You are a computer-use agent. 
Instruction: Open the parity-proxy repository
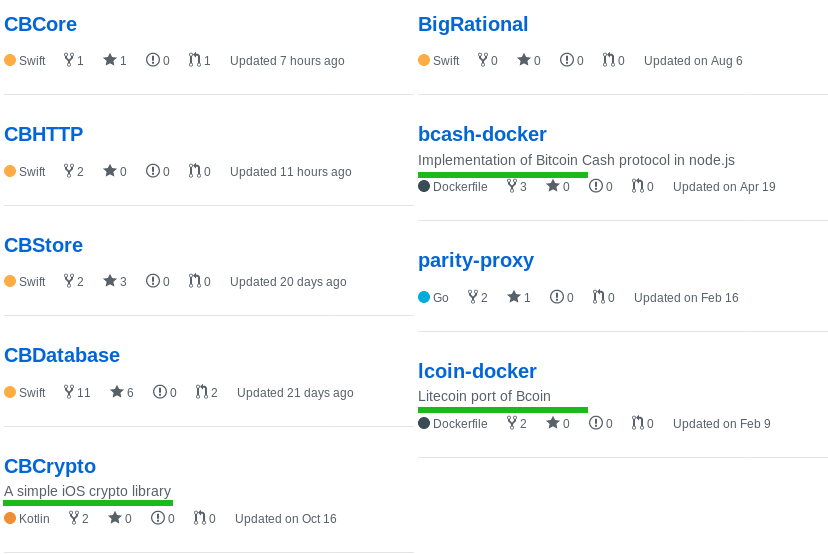(x=476, y=260)
